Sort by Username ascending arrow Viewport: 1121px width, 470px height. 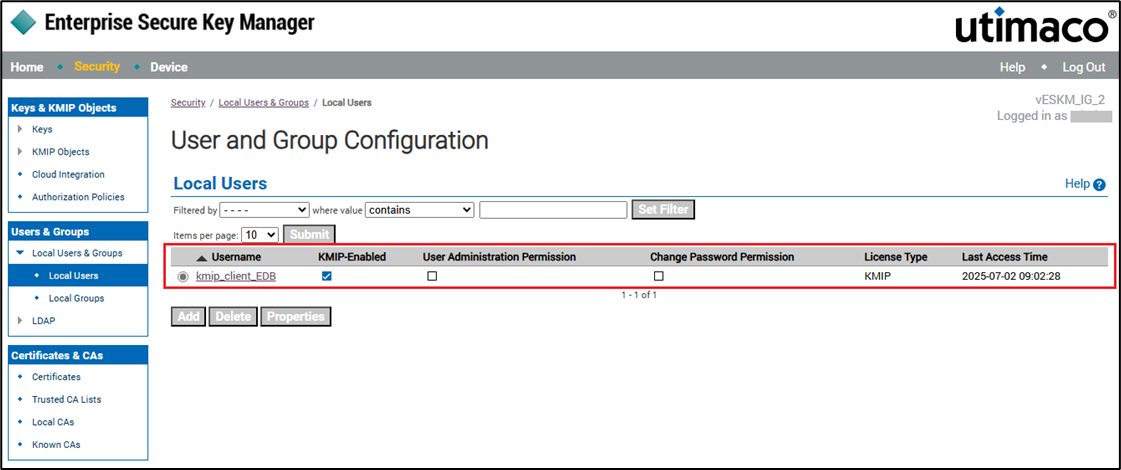[x=202, y=258]
